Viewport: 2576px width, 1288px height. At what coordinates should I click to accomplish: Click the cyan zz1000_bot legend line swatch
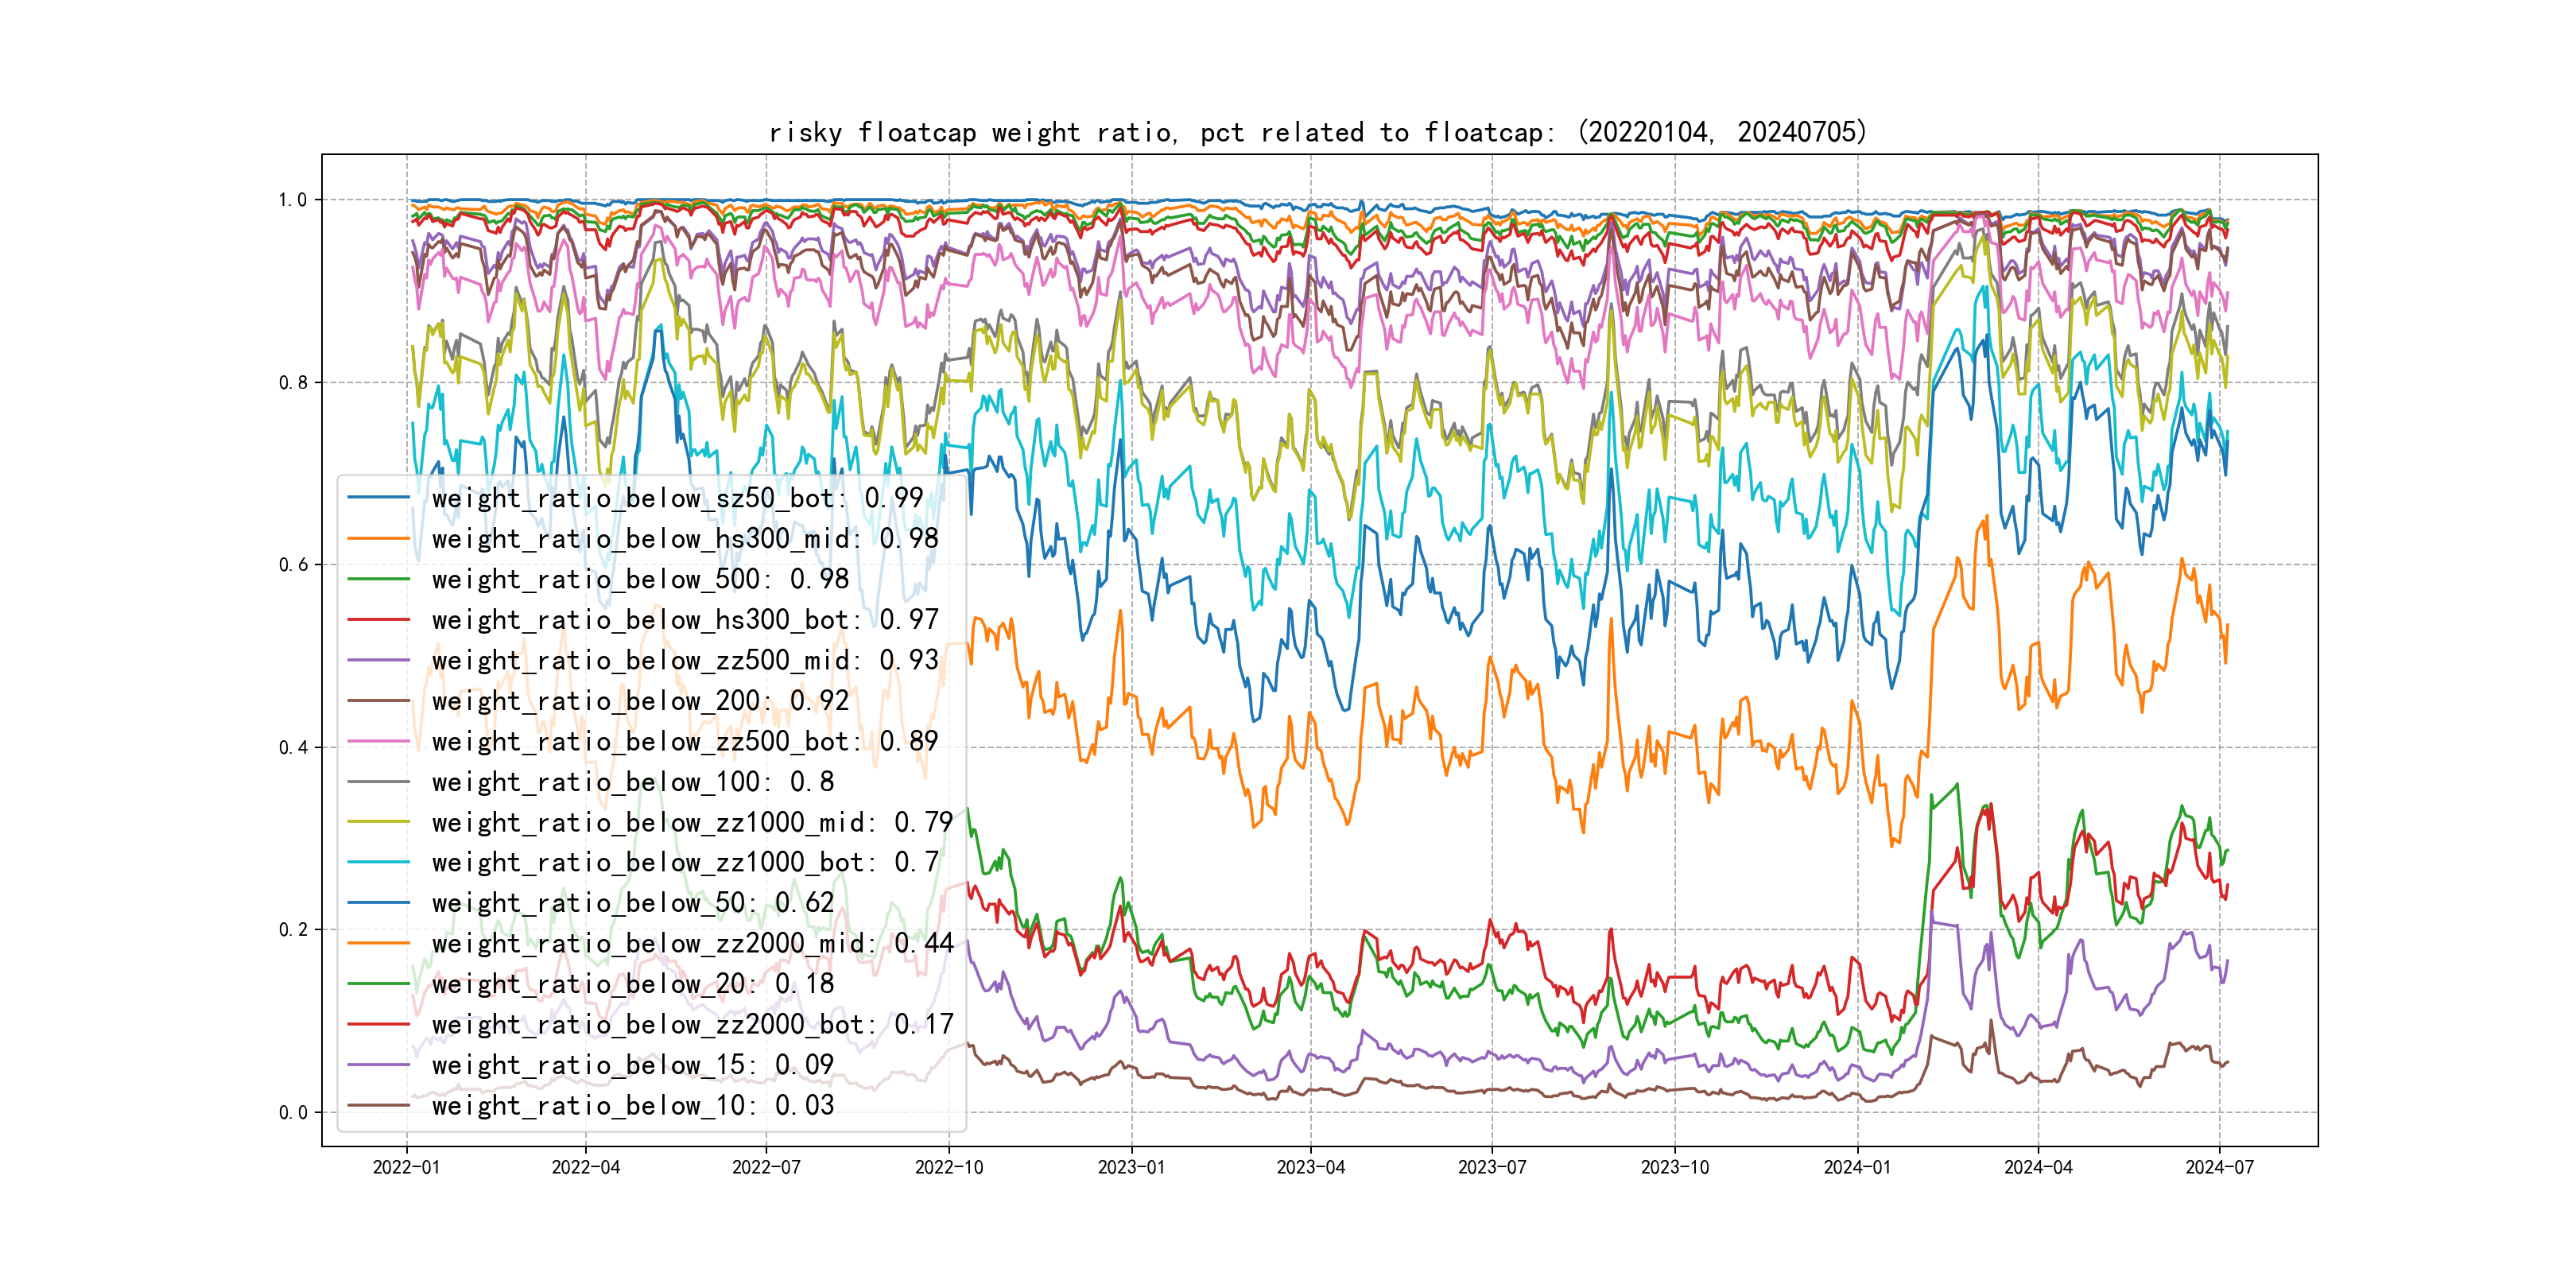coord(379,862)
